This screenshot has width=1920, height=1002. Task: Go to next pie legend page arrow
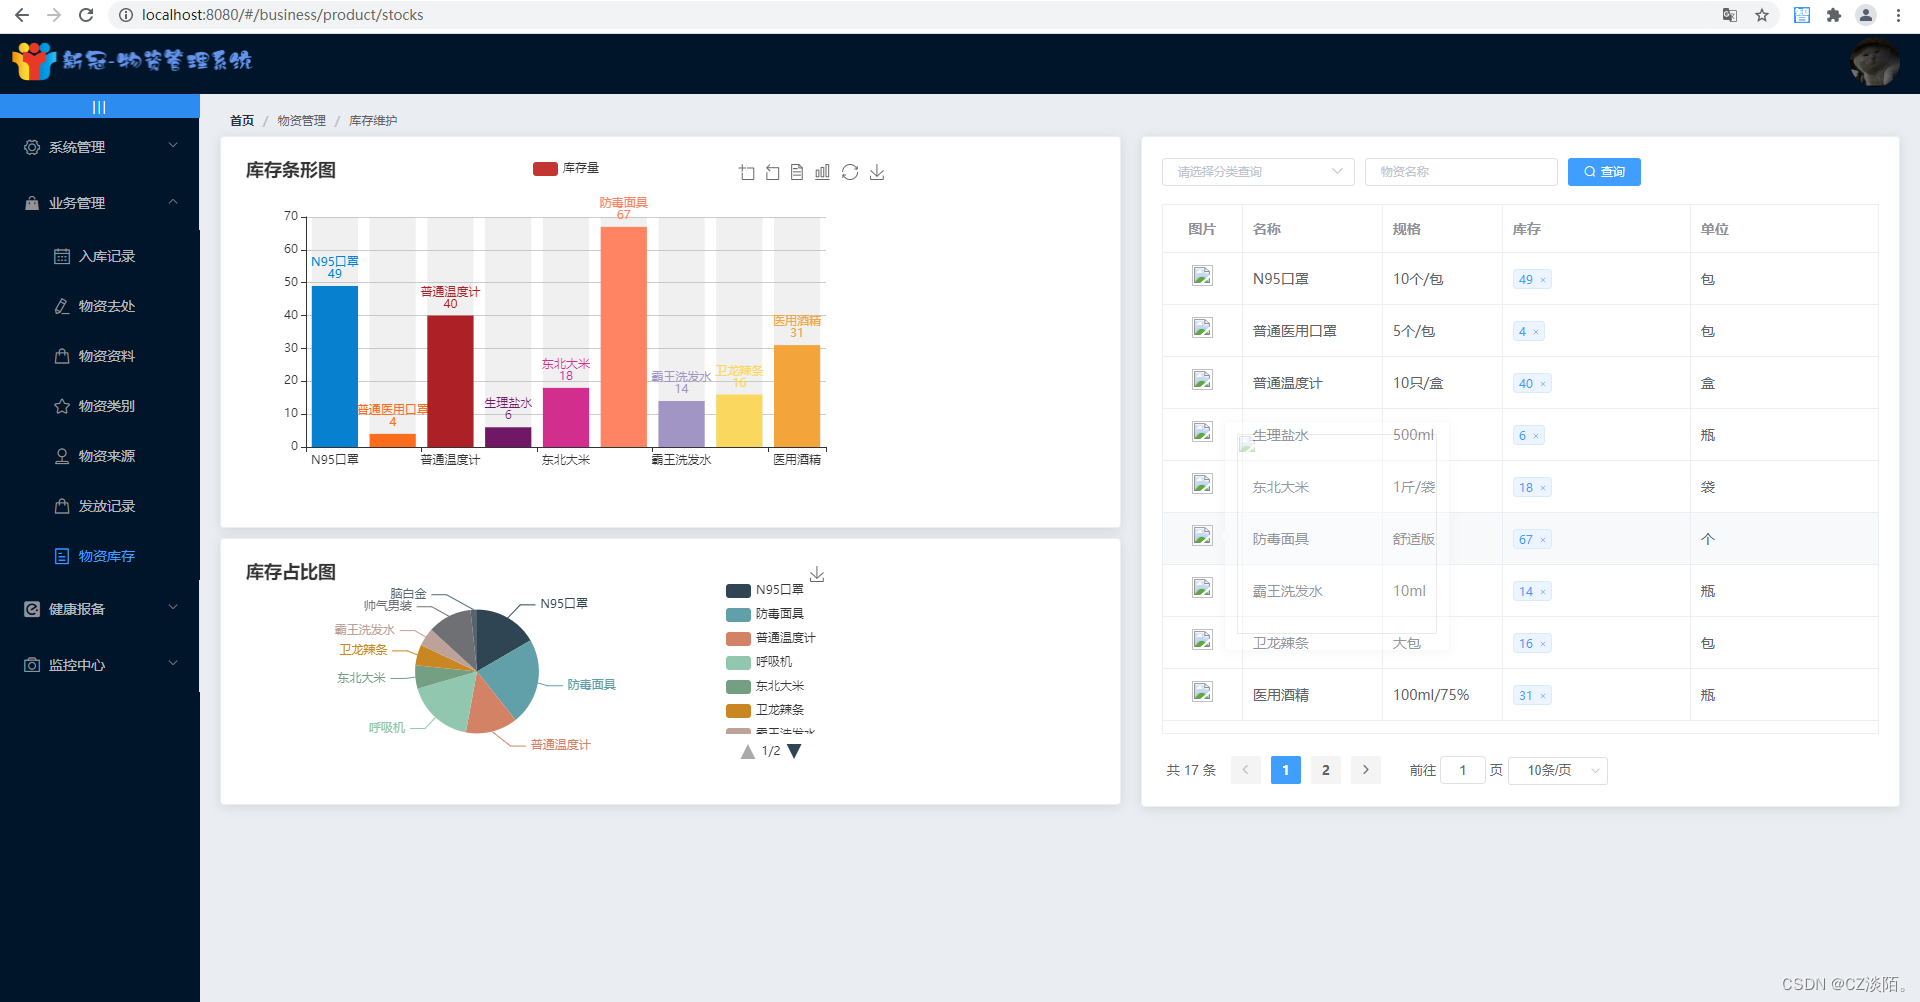tap(795, 751)
